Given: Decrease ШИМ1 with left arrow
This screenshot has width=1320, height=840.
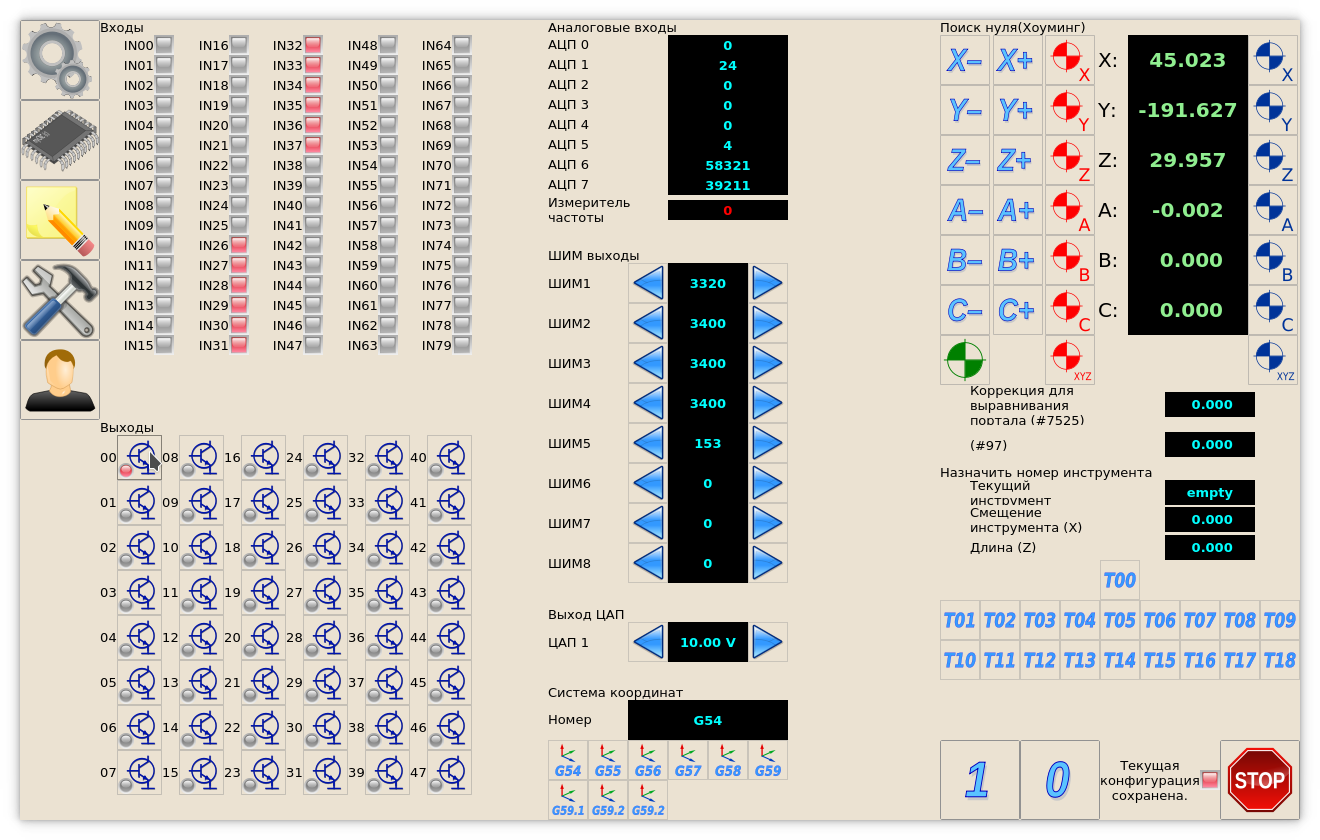Looking at the screenshot, I should (x=648, y=283).
